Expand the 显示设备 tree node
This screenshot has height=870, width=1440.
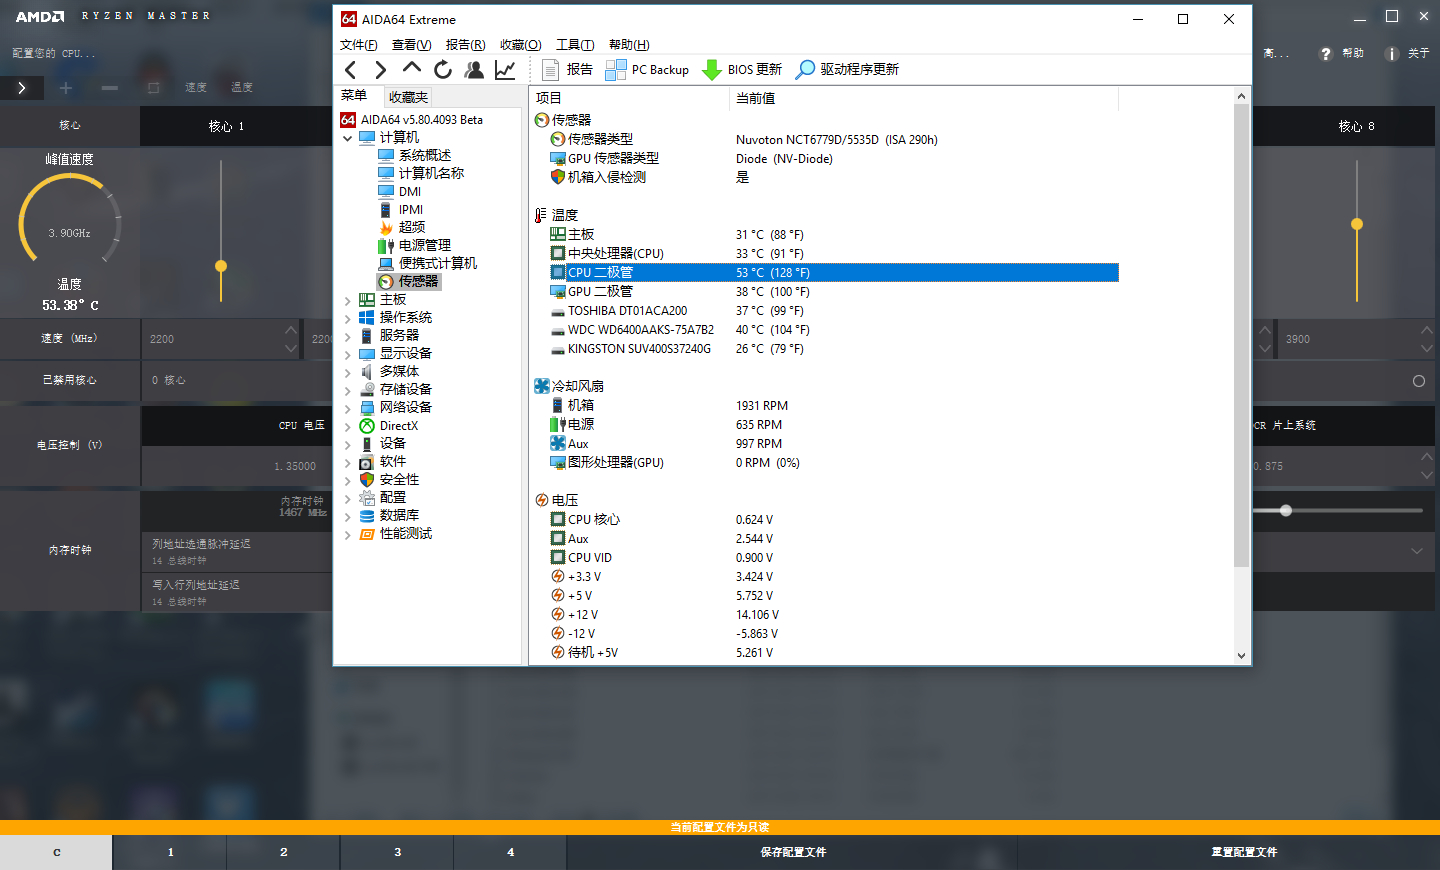coord(347,354)
